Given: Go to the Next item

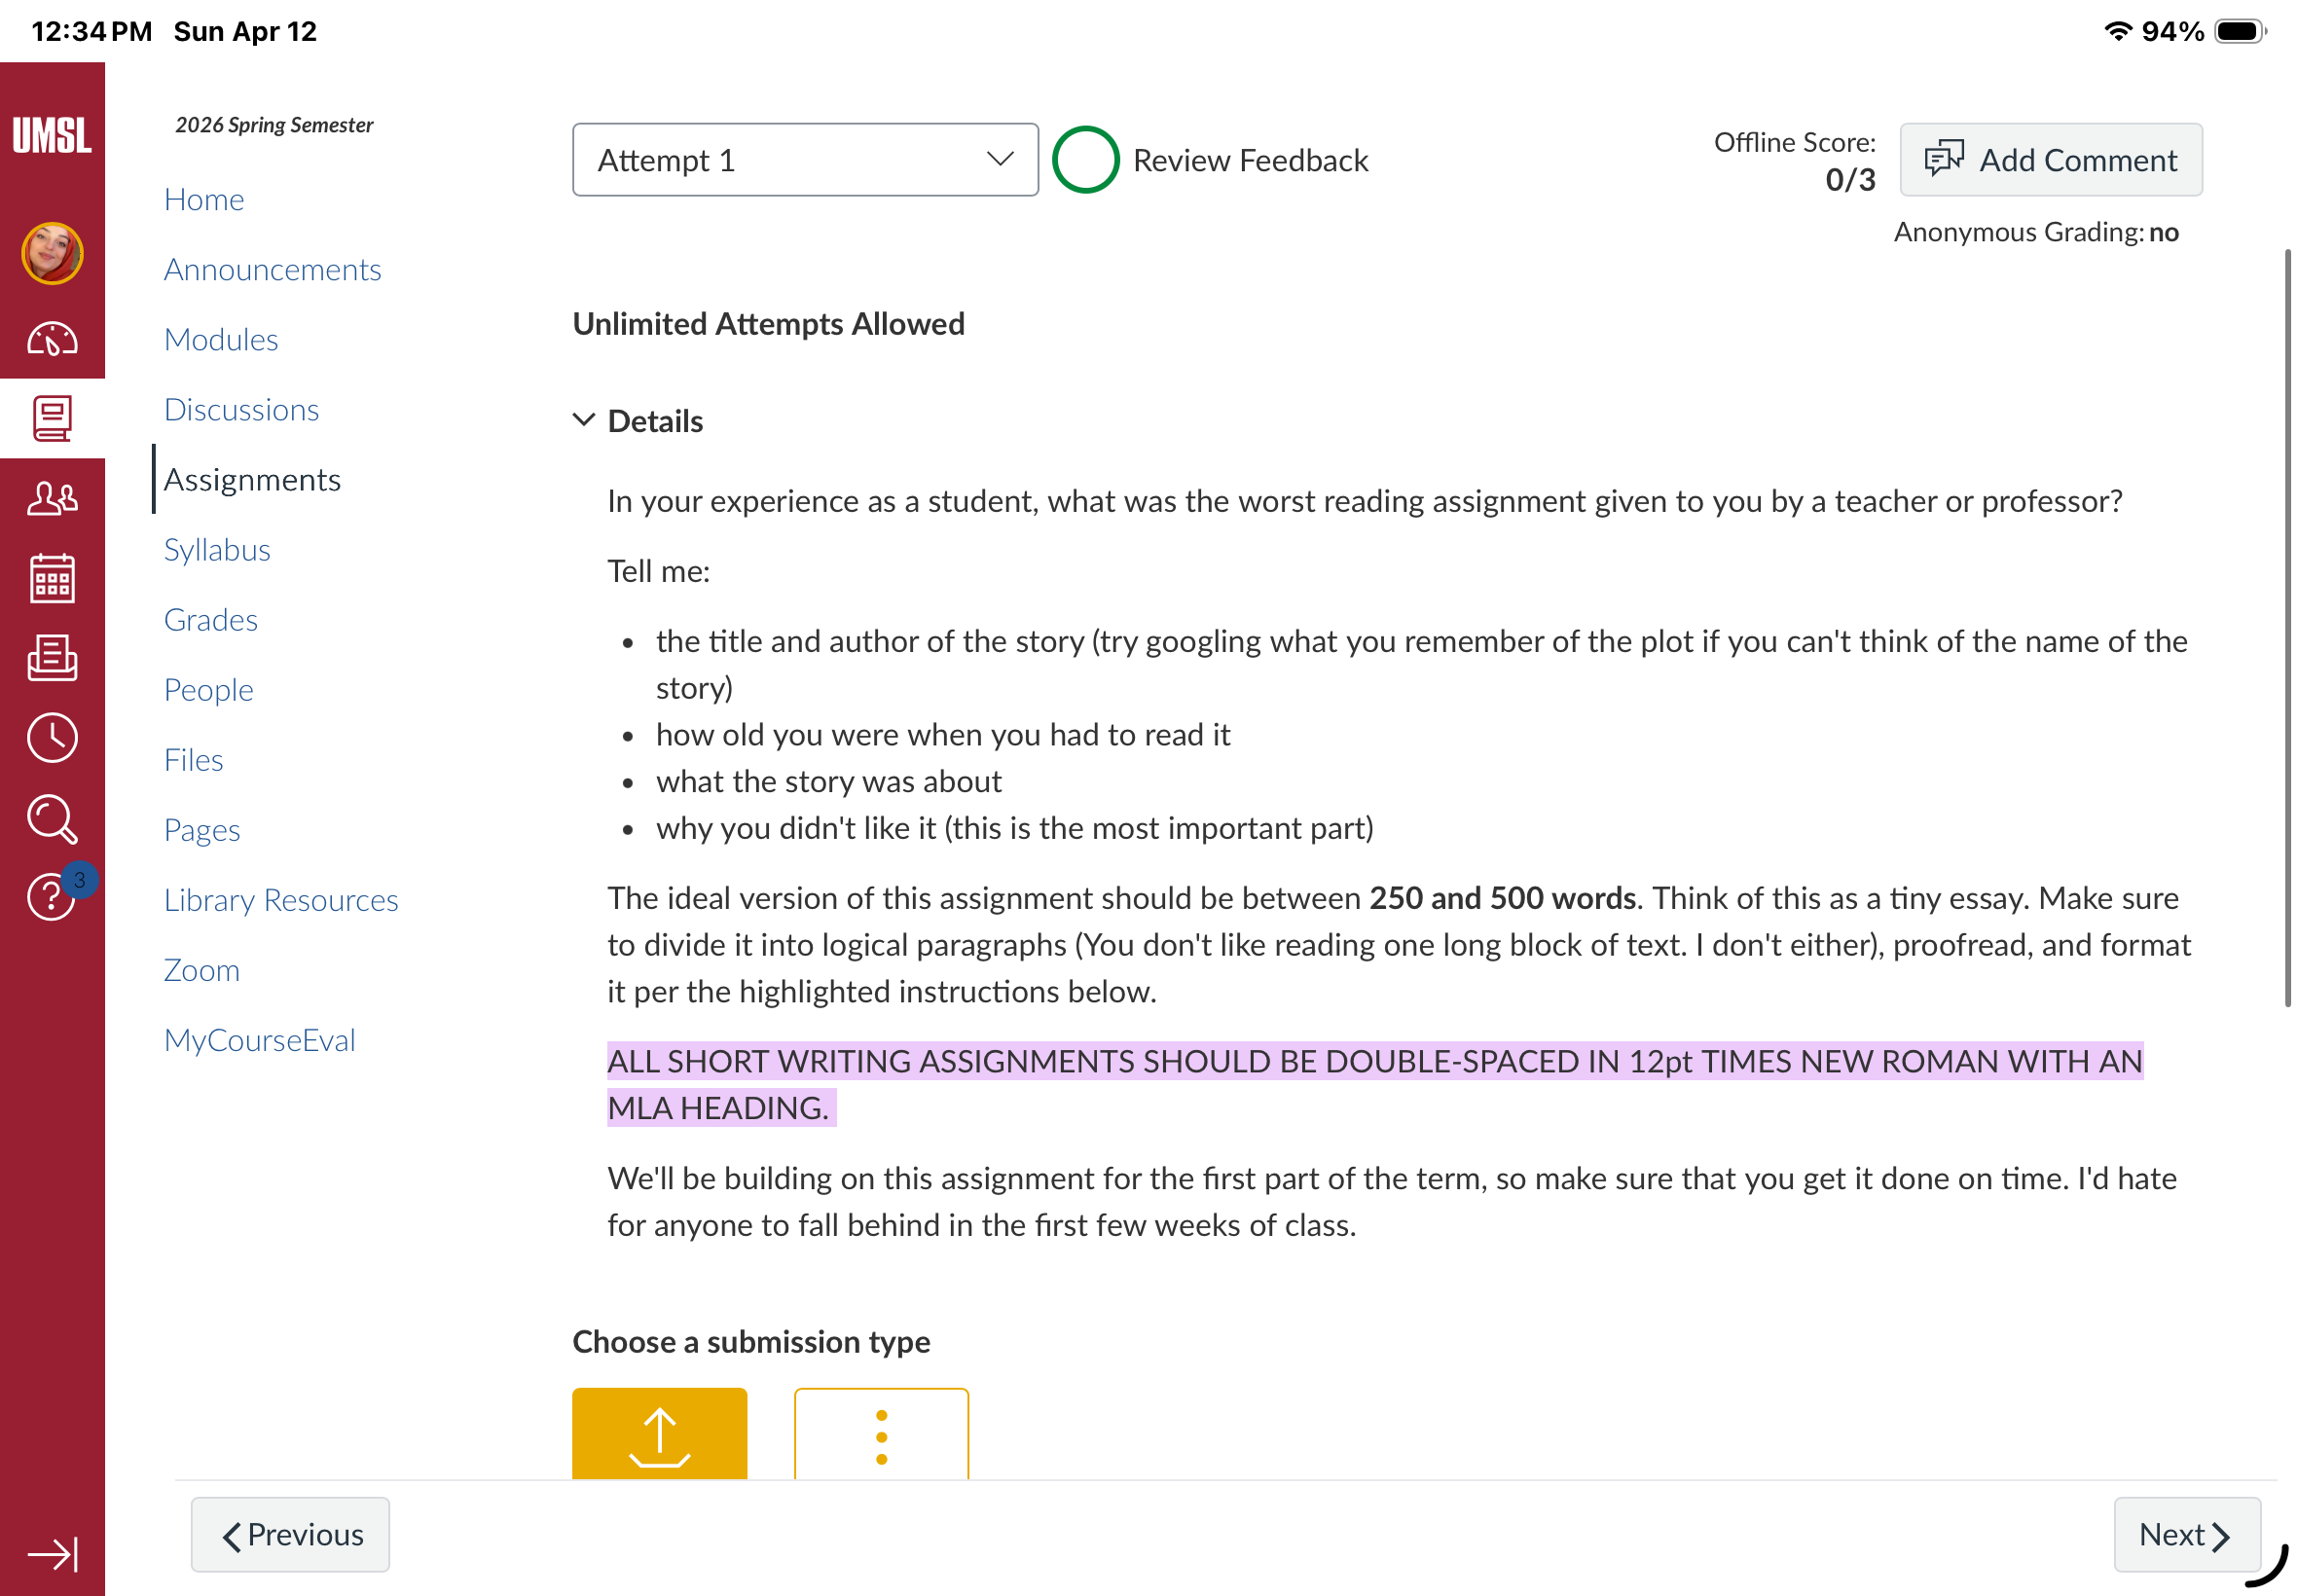Looking at the screenshot, I should tap(2186, 1534).
